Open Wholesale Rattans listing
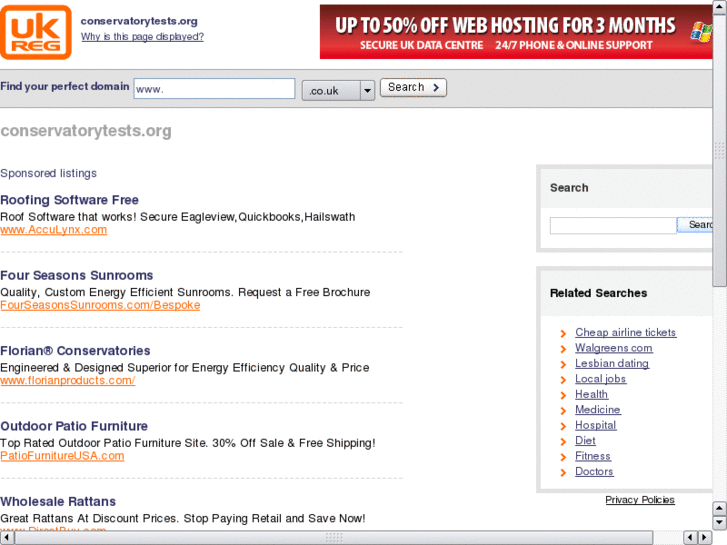The height and width of the screenshot is (545, 727). point(58,501)
